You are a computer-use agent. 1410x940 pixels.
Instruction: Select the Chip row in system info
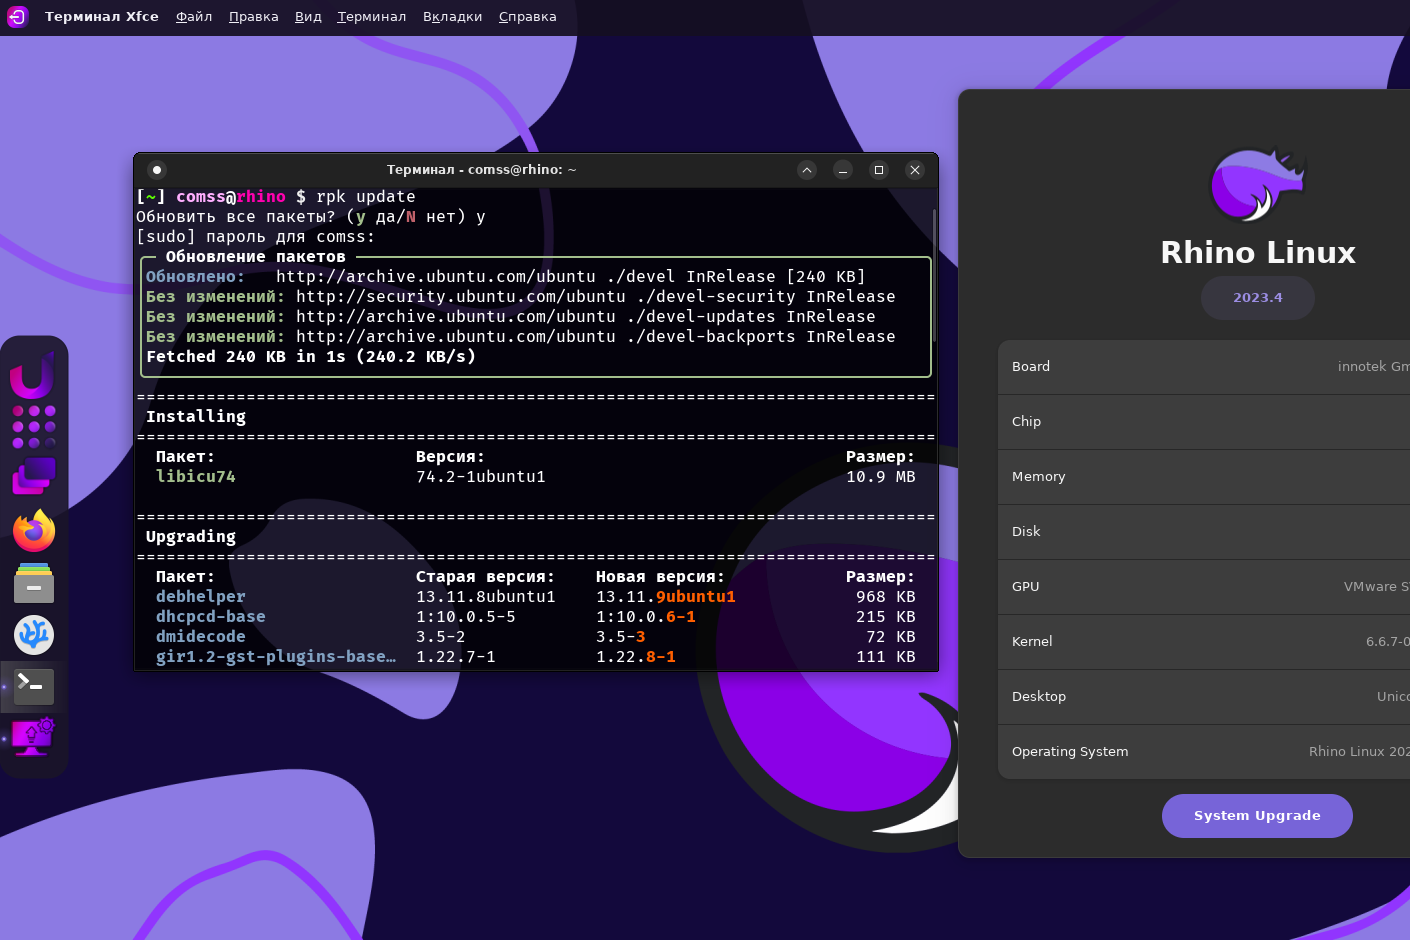(1204, 422)
